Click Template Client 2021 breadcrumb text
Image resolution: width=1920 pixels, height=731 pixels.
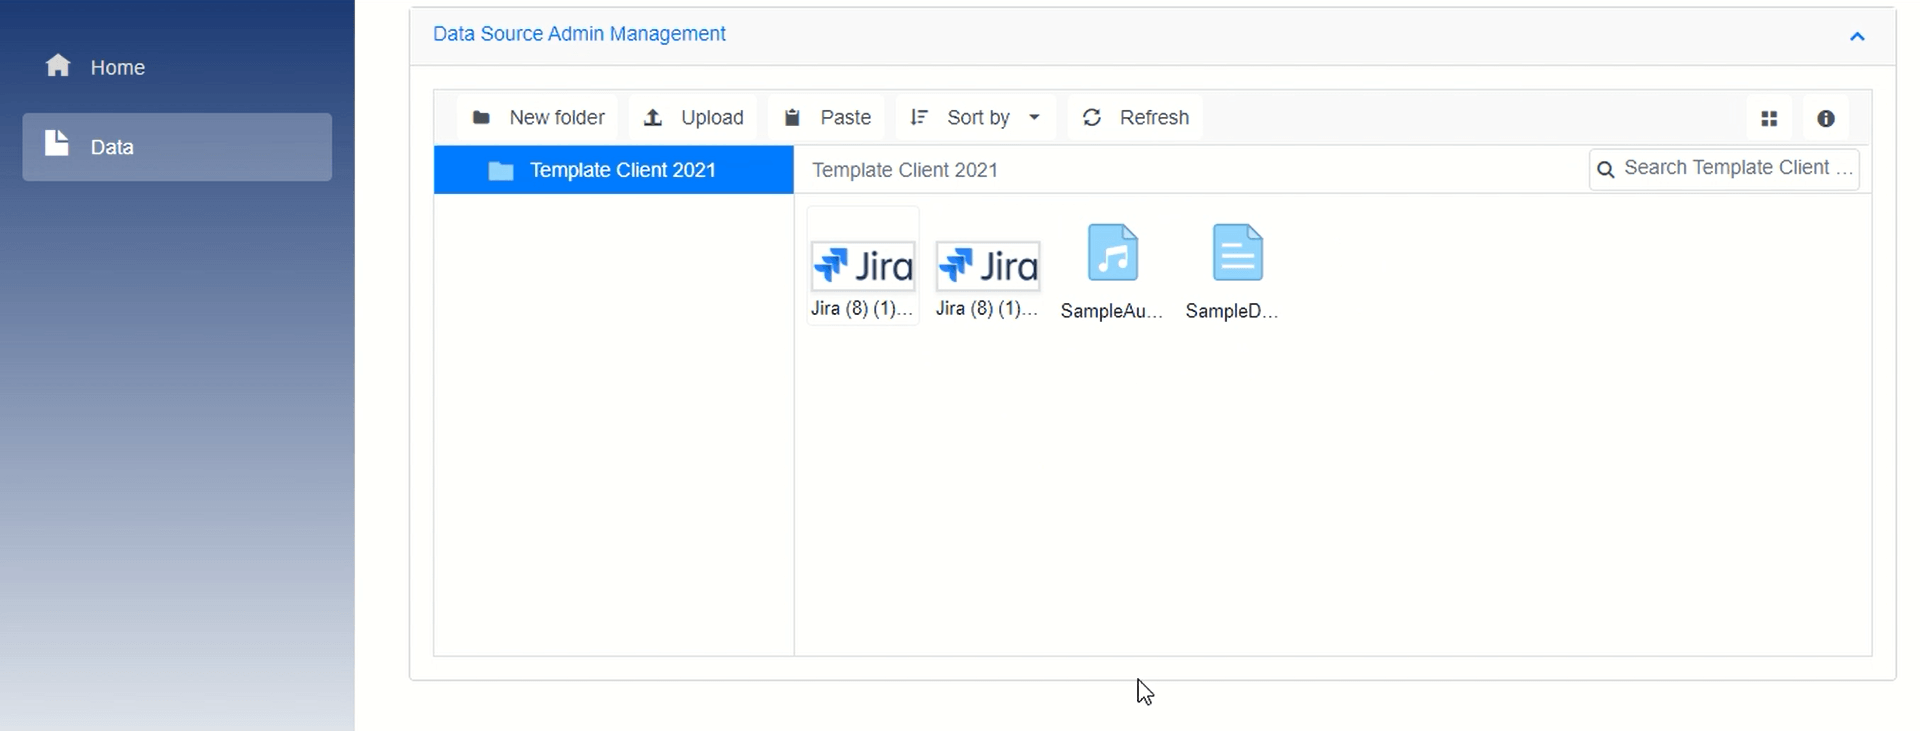pos(905,170)
